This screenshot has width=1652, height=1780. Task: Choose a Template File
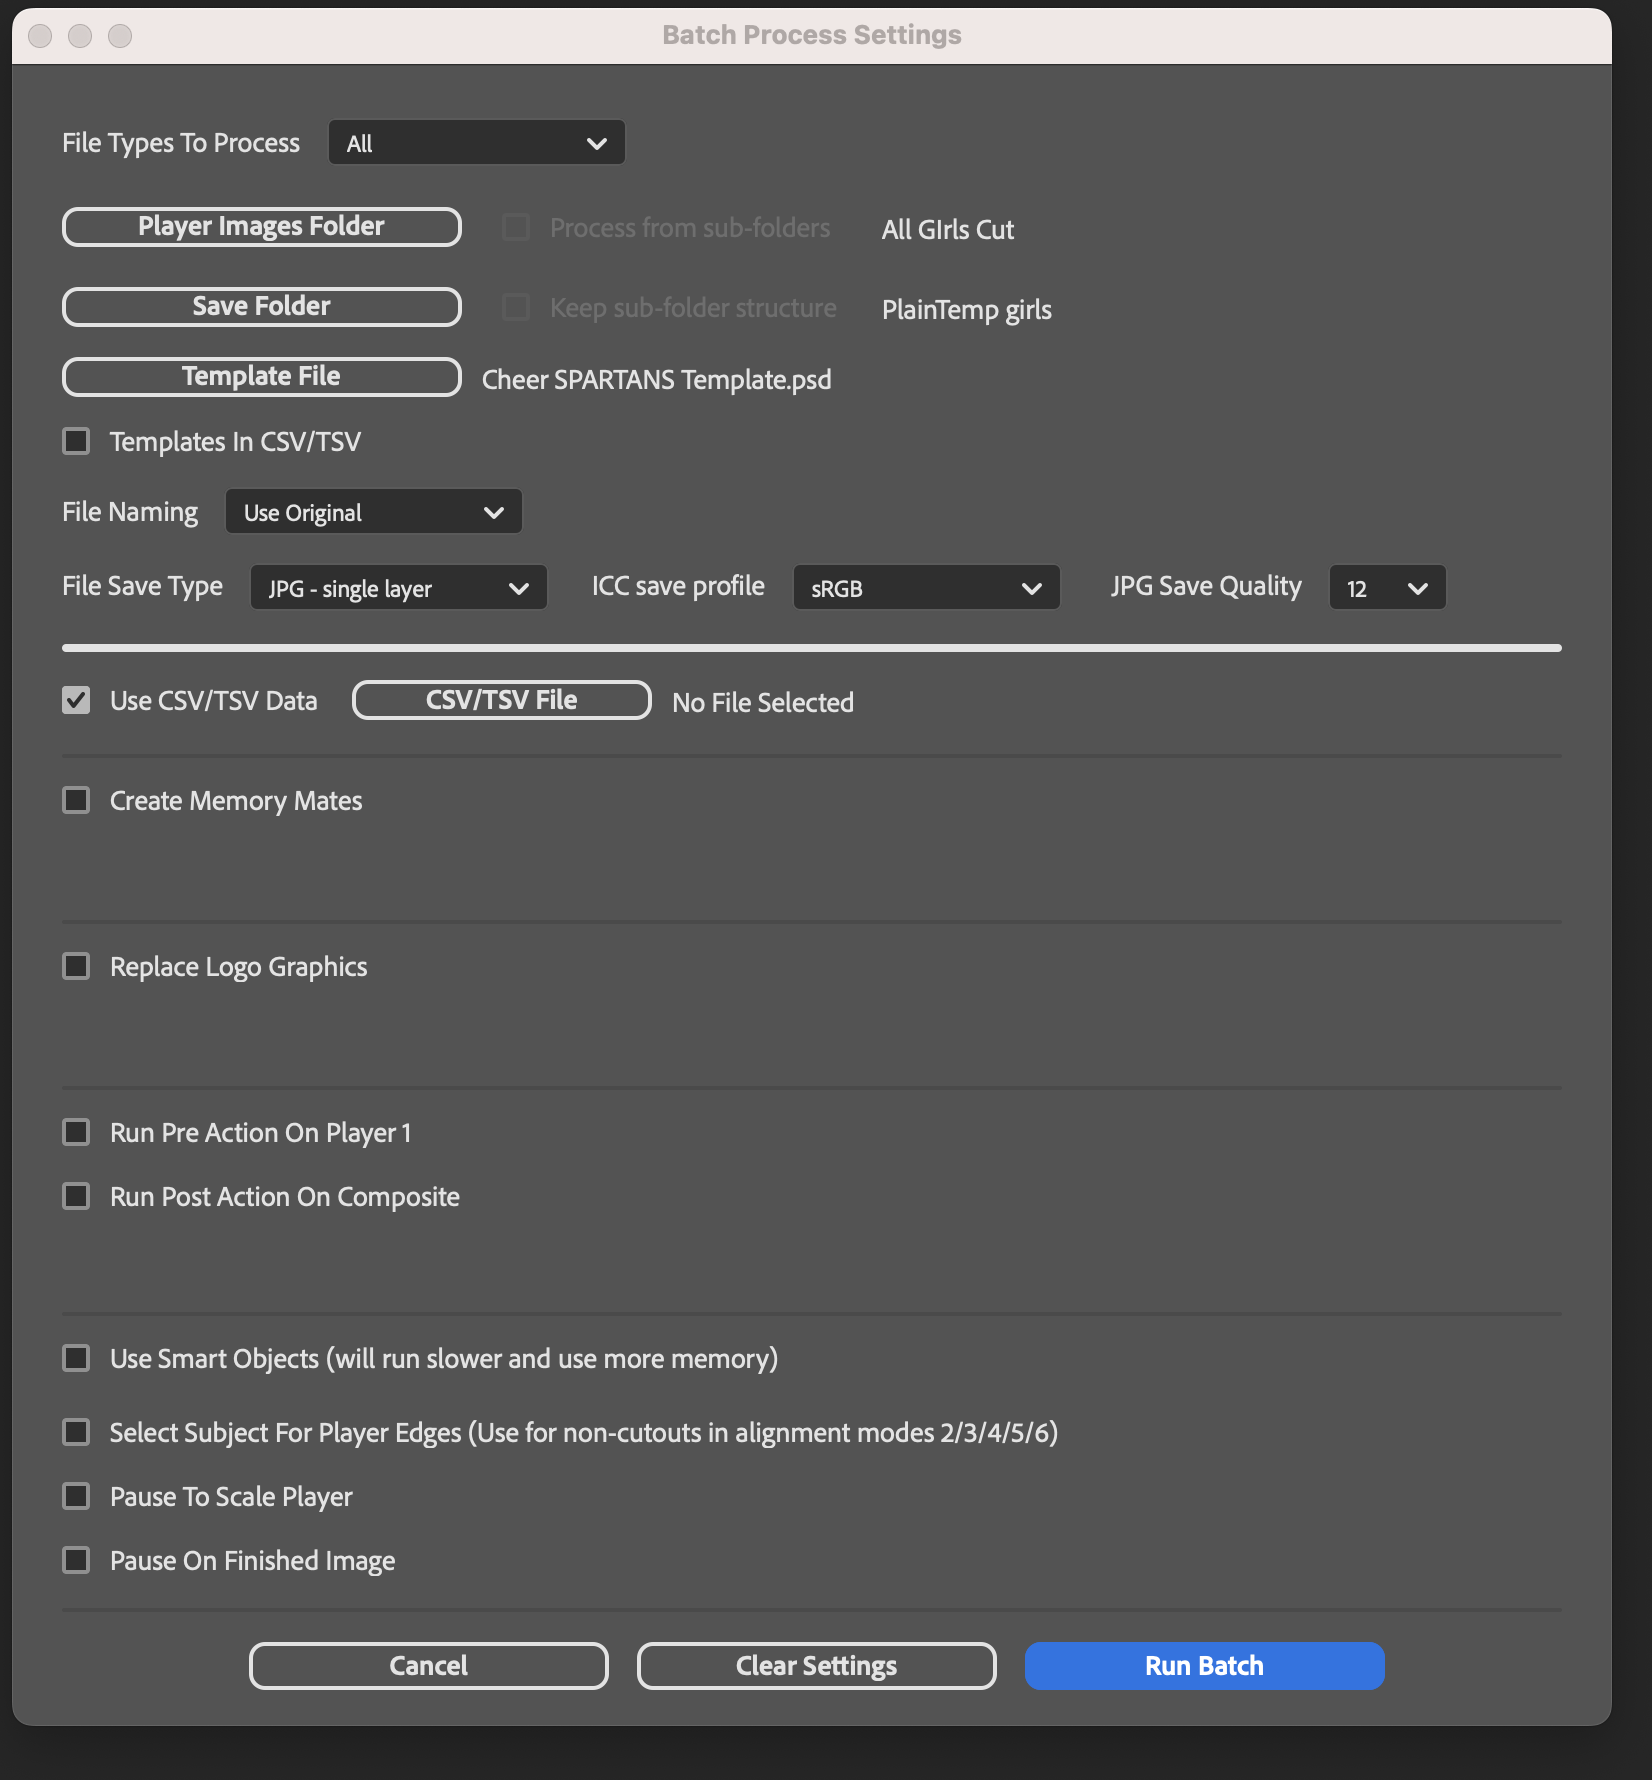(261, 376)
